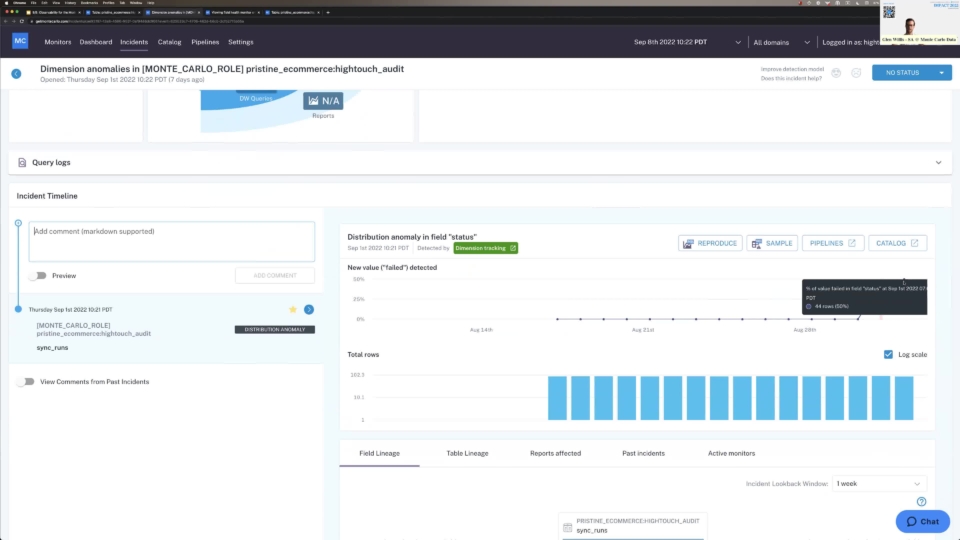Switch to the Active monitors tab
Screen dimensions: 960x540
click(x=732, y=454)
